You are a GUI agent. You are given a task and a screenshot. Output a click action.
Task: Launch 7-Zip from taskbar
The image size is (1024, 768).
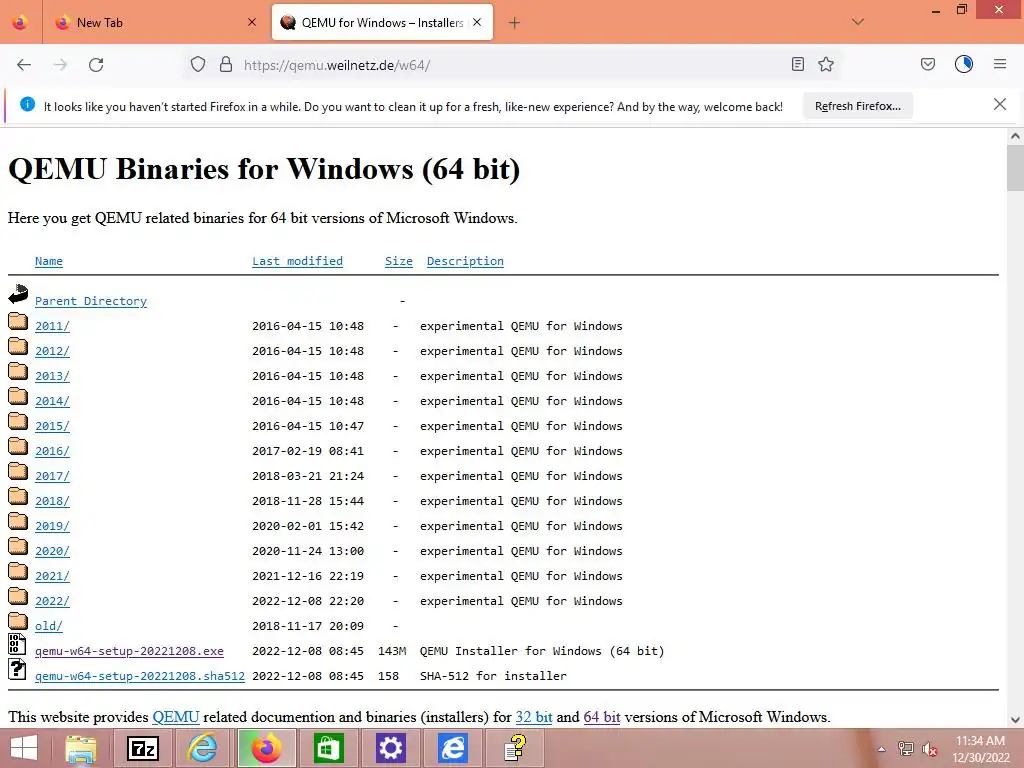click(x=143, y=748)
